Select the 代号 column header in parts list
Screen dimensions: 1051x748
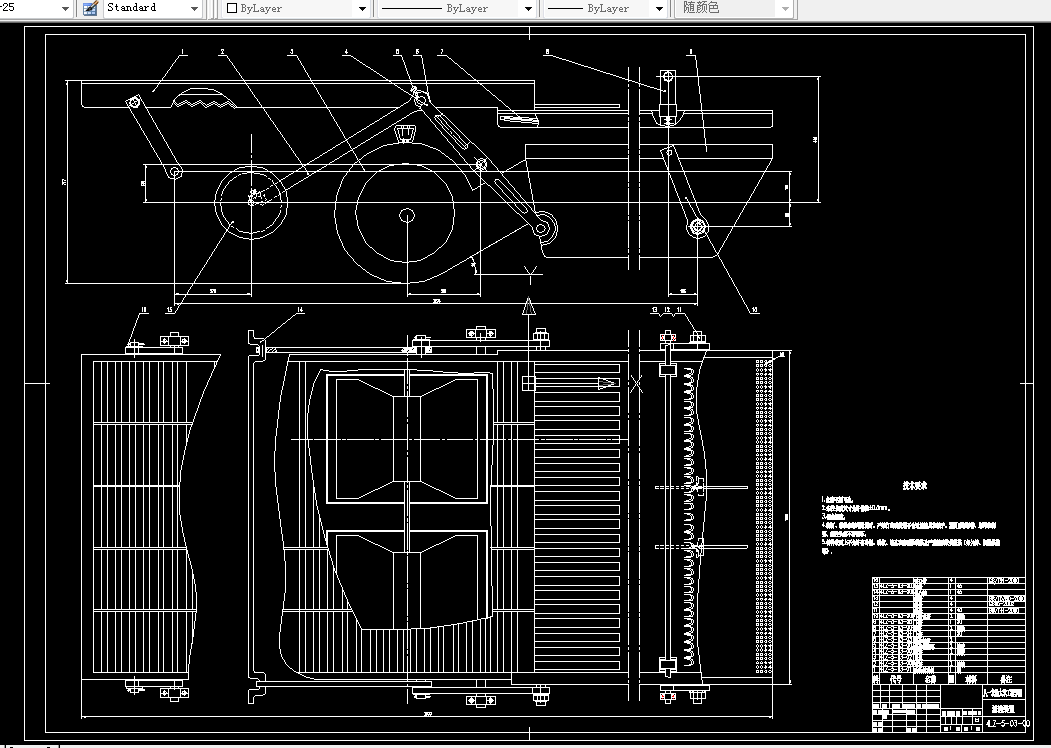(895, 679)
